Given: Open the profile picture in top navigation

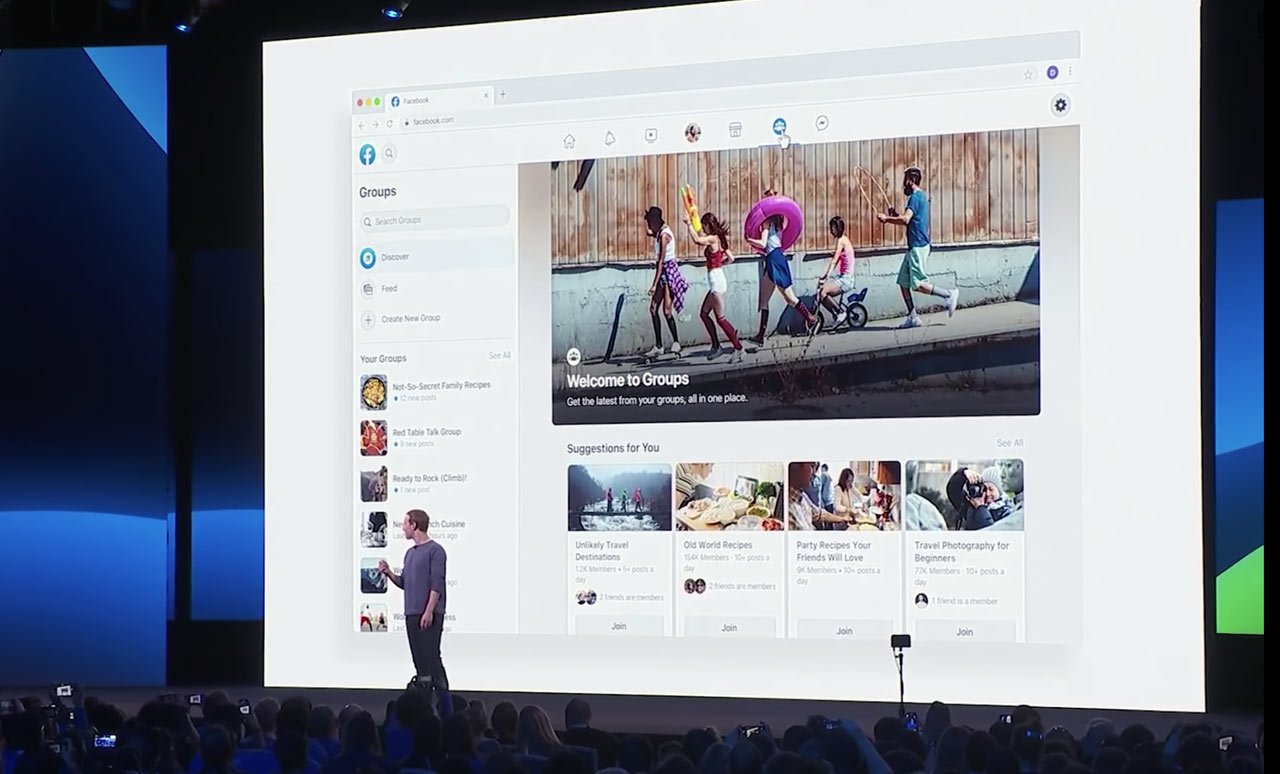Looking at the screenshot, I should click(692, 132).
